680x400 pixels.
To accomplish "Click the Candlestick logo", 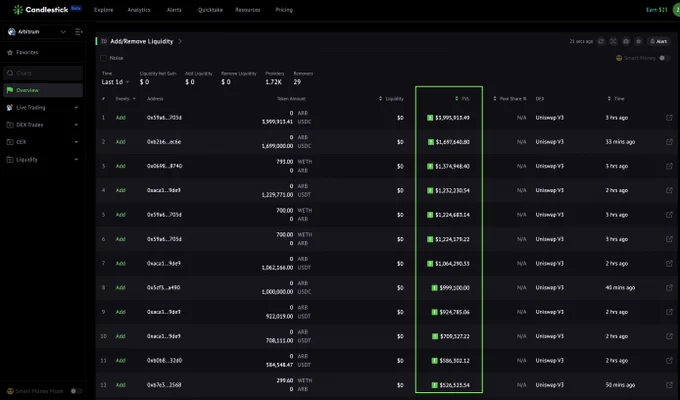I will point(41,10).
